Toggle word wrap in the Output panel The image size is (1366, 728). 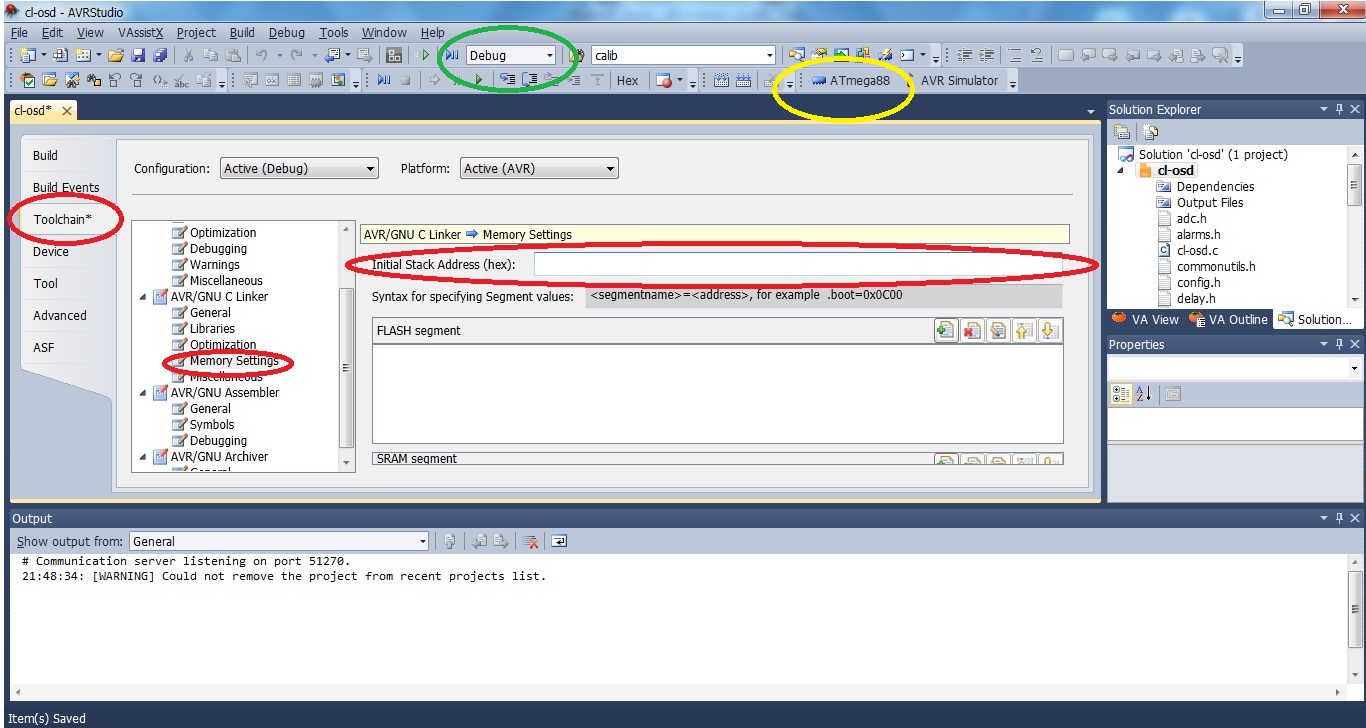pos(559,541)
